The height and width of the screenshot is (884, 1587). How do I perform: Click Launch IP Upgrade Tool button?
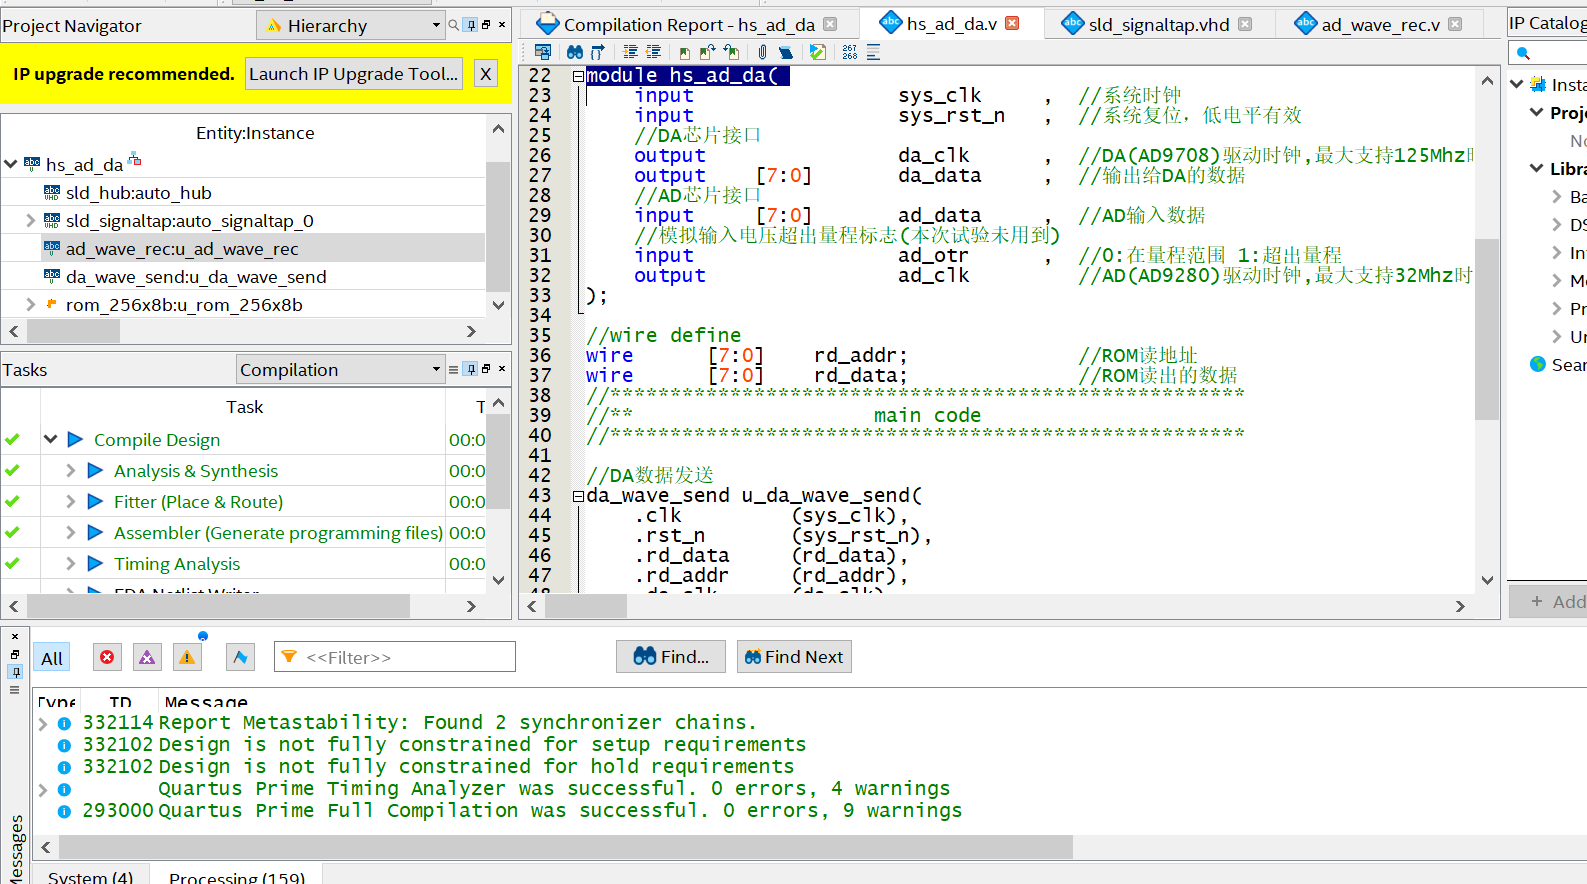[353, 73]
